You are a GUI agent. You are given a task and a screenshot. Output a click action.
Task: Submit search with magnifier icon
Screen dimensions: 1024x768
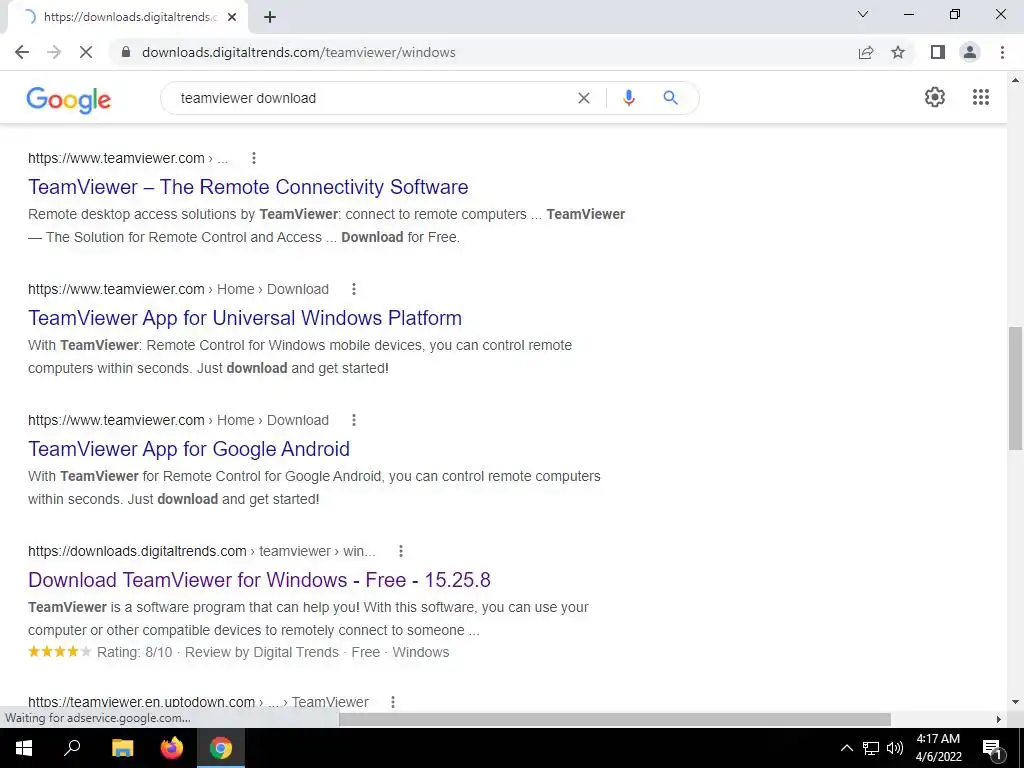coord(670,98)
